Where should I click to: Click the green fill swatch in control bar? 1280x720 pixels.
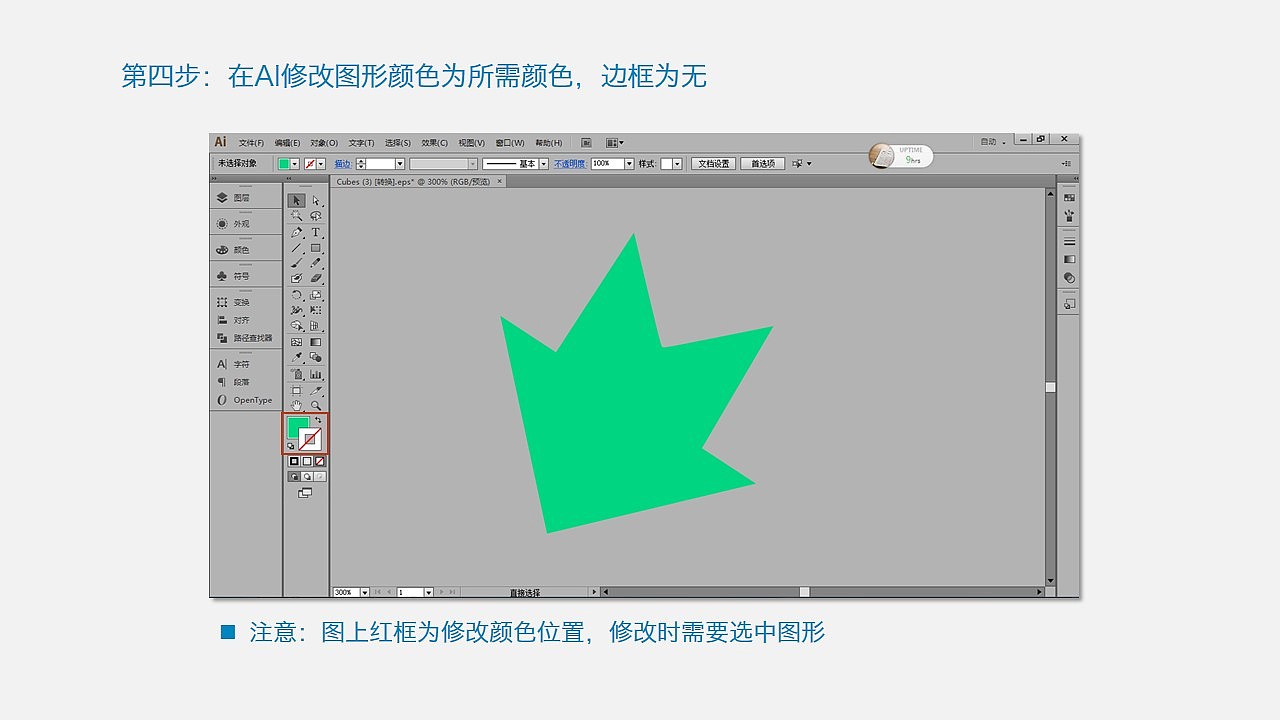284,164
